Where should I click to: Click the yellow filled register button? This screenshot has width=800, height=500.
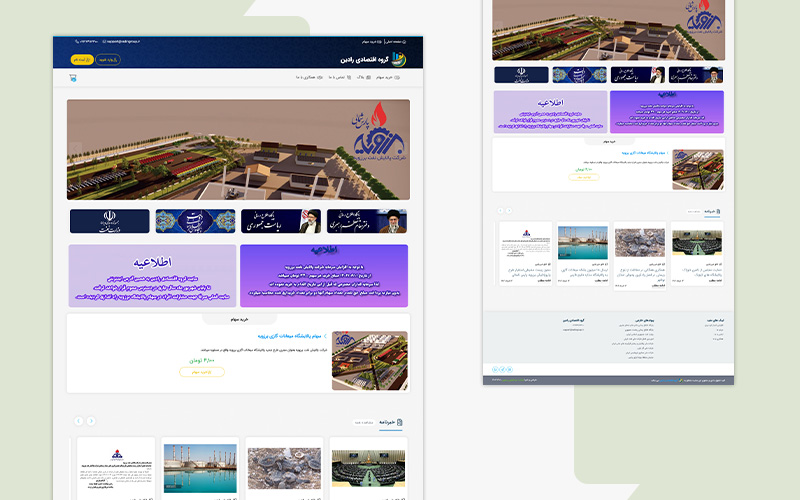82,60
